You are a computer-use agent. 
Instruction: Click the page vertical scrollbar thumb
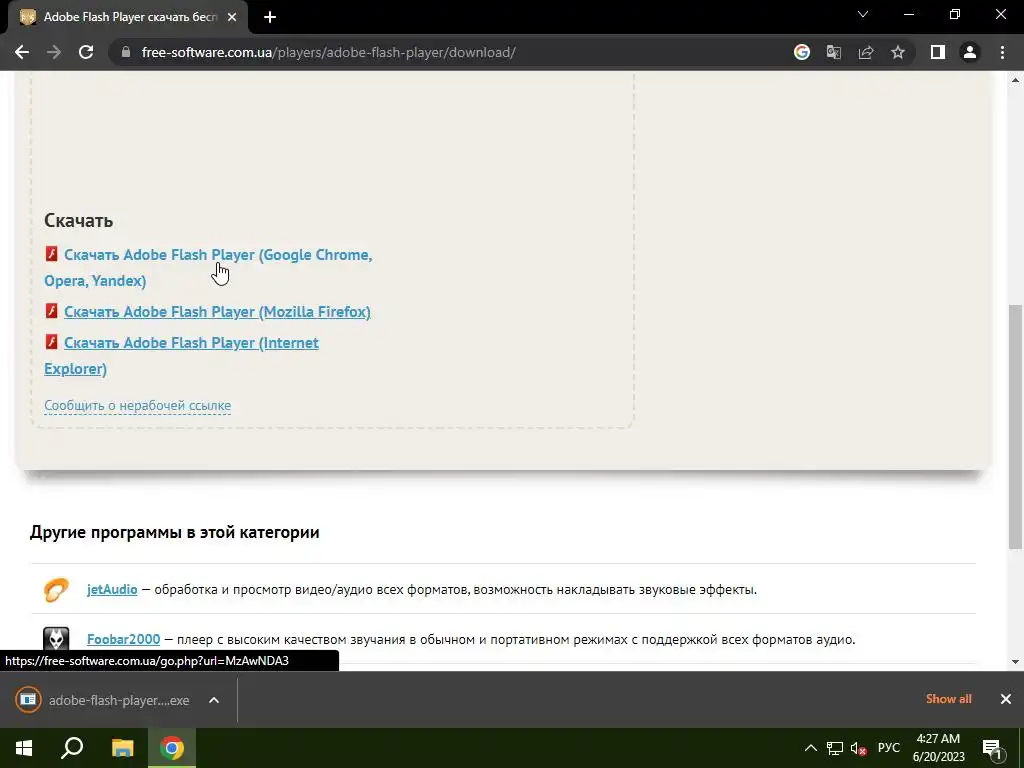coord(1015,426)
